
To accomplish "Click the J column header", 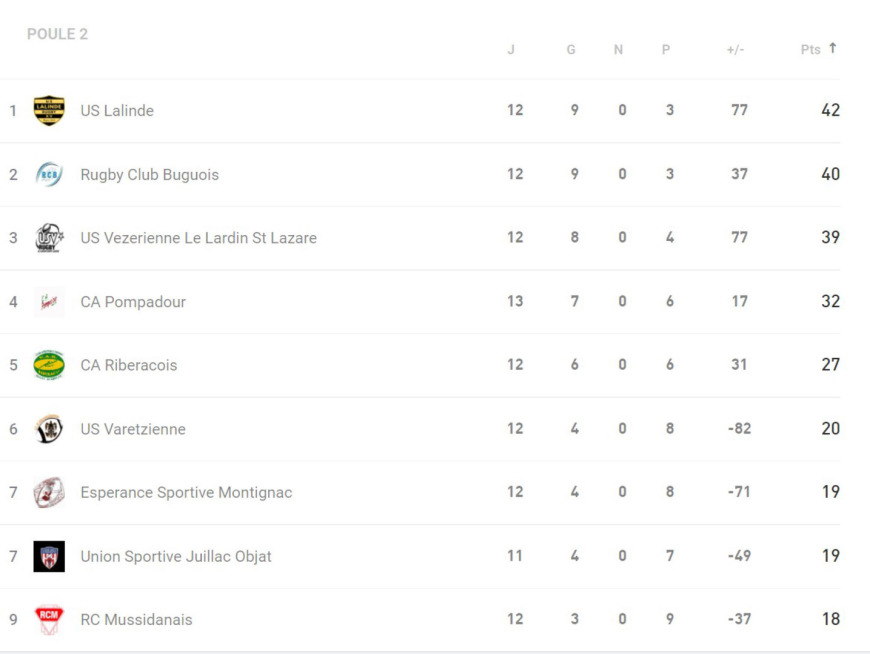I will [511, 50].
